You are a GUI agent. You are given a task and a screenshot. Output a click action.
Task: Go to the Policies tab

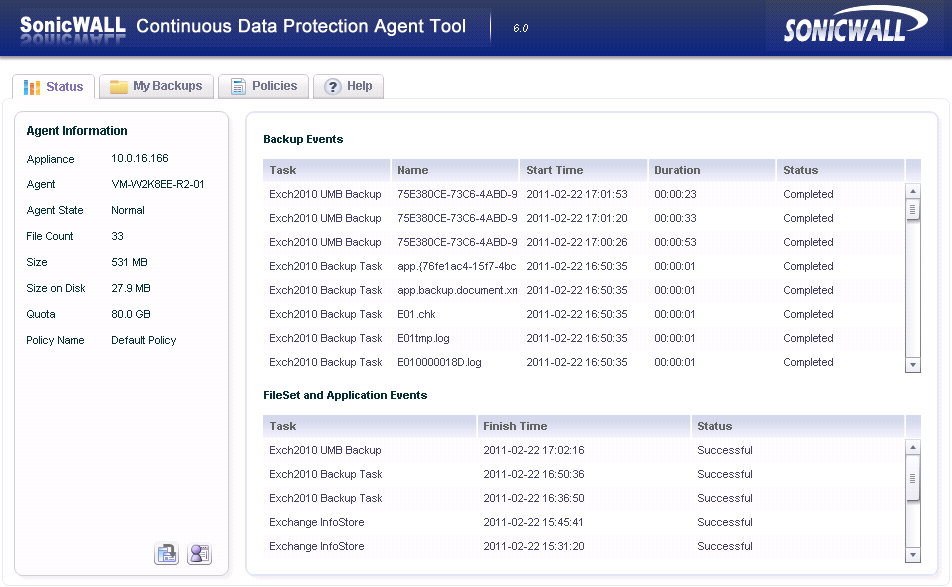point(264,86)
